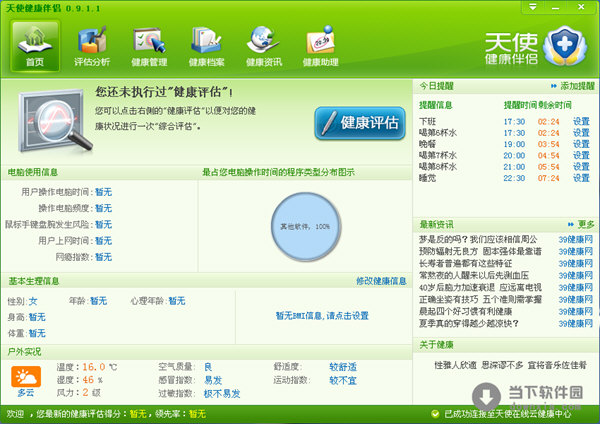Viewport: 600px width, 424px height.
Task: Click the 17:30 time for 下班
Action: pos(514,122)
